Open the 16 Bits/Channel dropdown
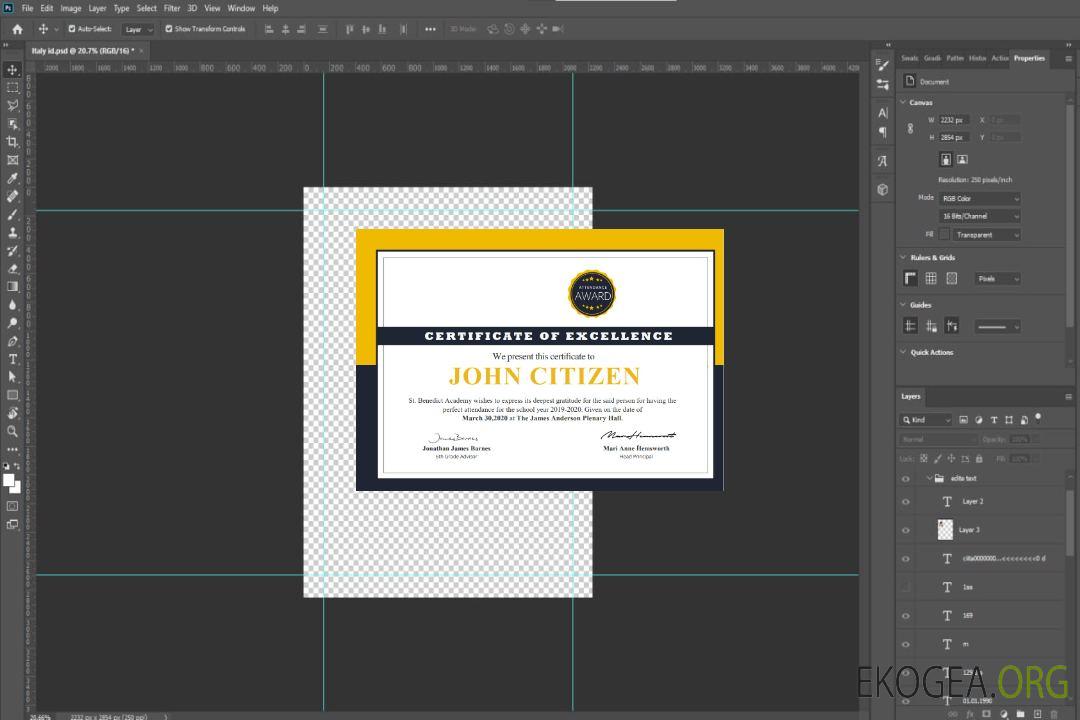The height and width of the screenshot is (720, 1080). click(979, 216)
